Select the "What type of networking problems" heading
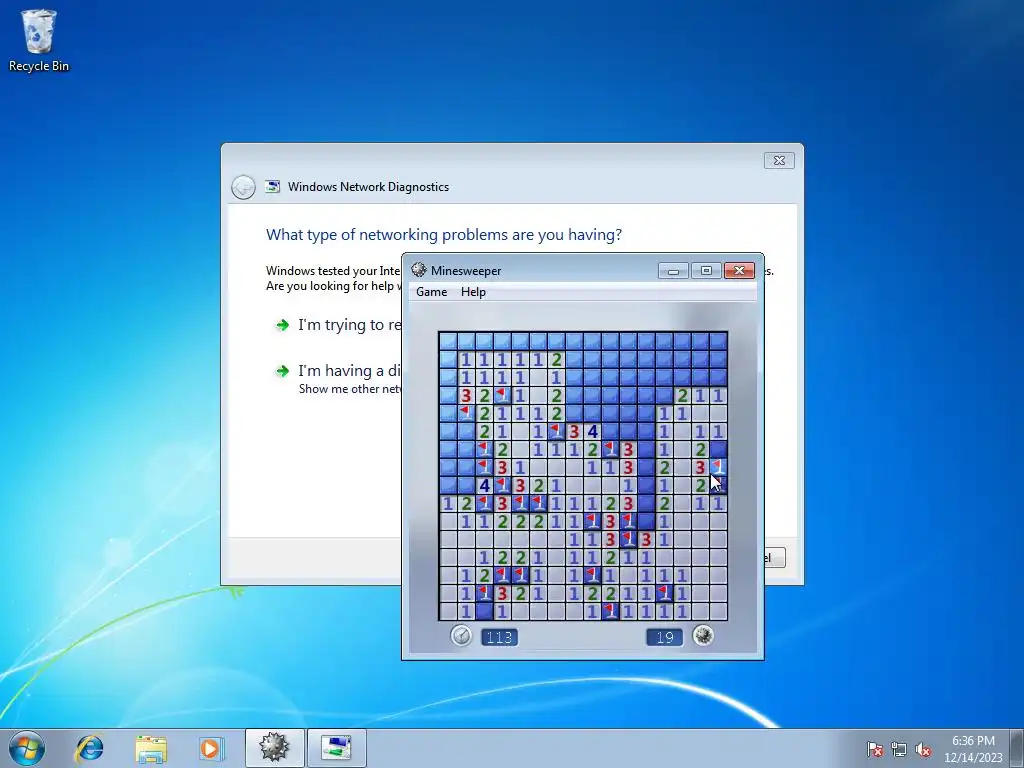Screen dimensions: 1024x768 pos(443,234)
